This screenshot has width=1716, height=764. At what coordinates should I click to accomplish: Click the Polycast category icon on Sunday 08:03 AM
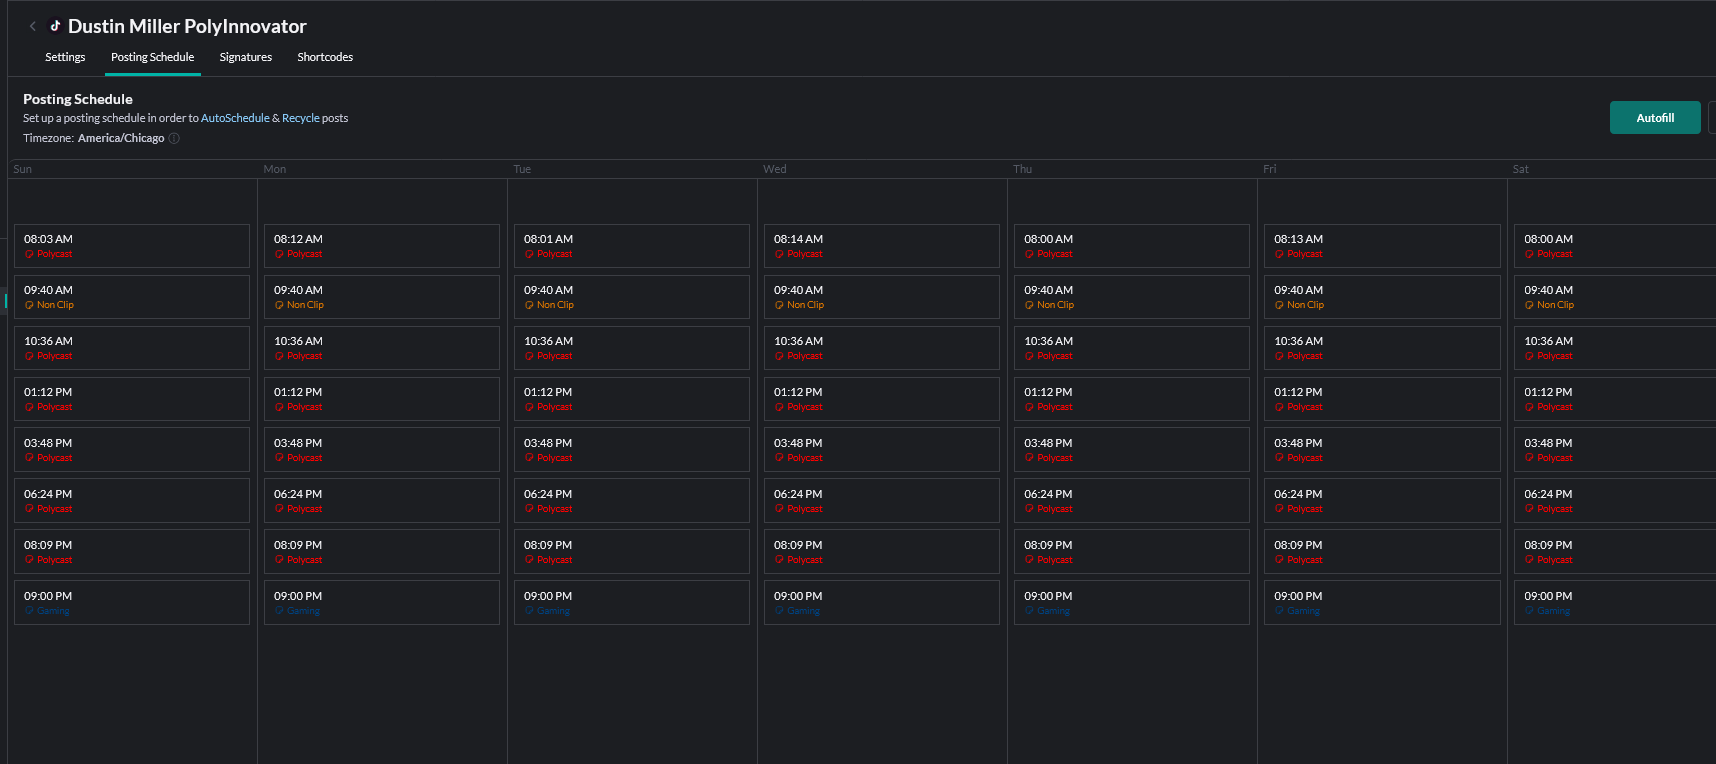29,255
